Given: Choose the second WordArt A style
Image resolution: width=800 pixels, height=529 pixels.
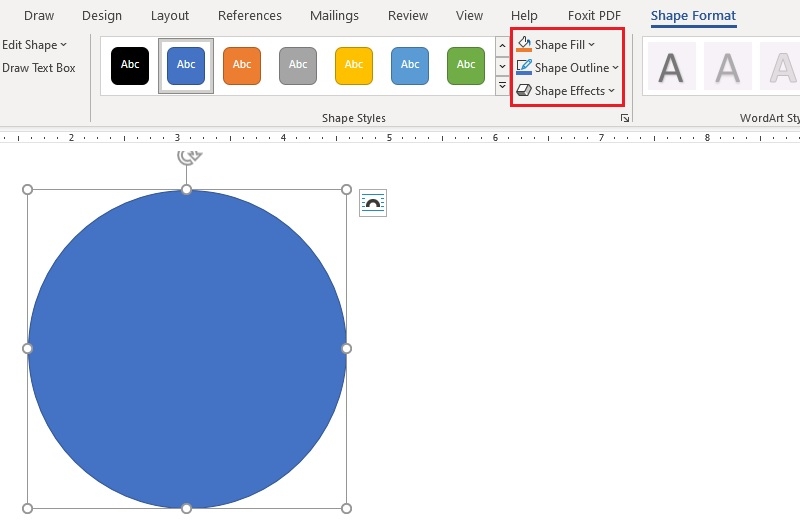Looking at the screenshot, I should coord(728,66).
